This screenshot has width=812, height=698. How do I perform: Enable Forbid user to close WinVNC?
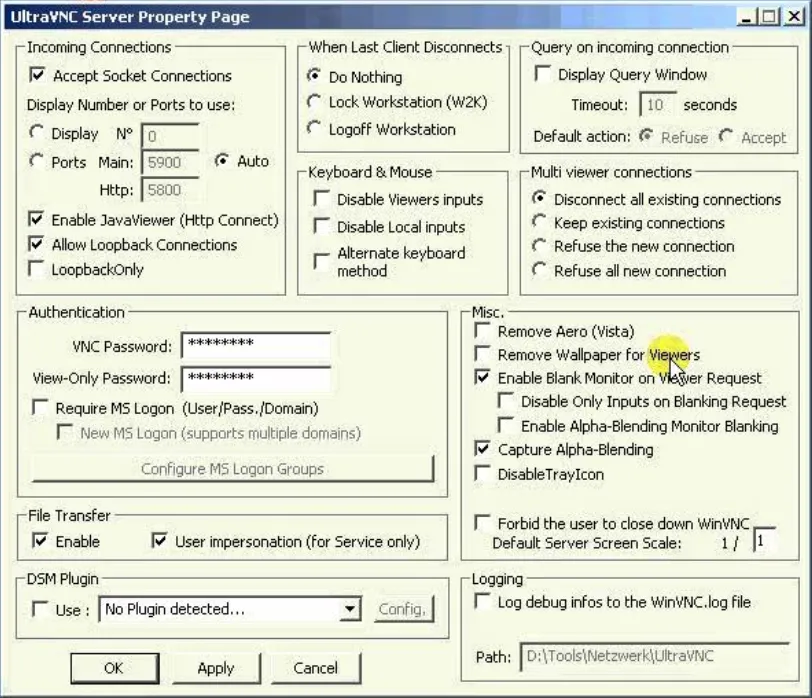482,523
